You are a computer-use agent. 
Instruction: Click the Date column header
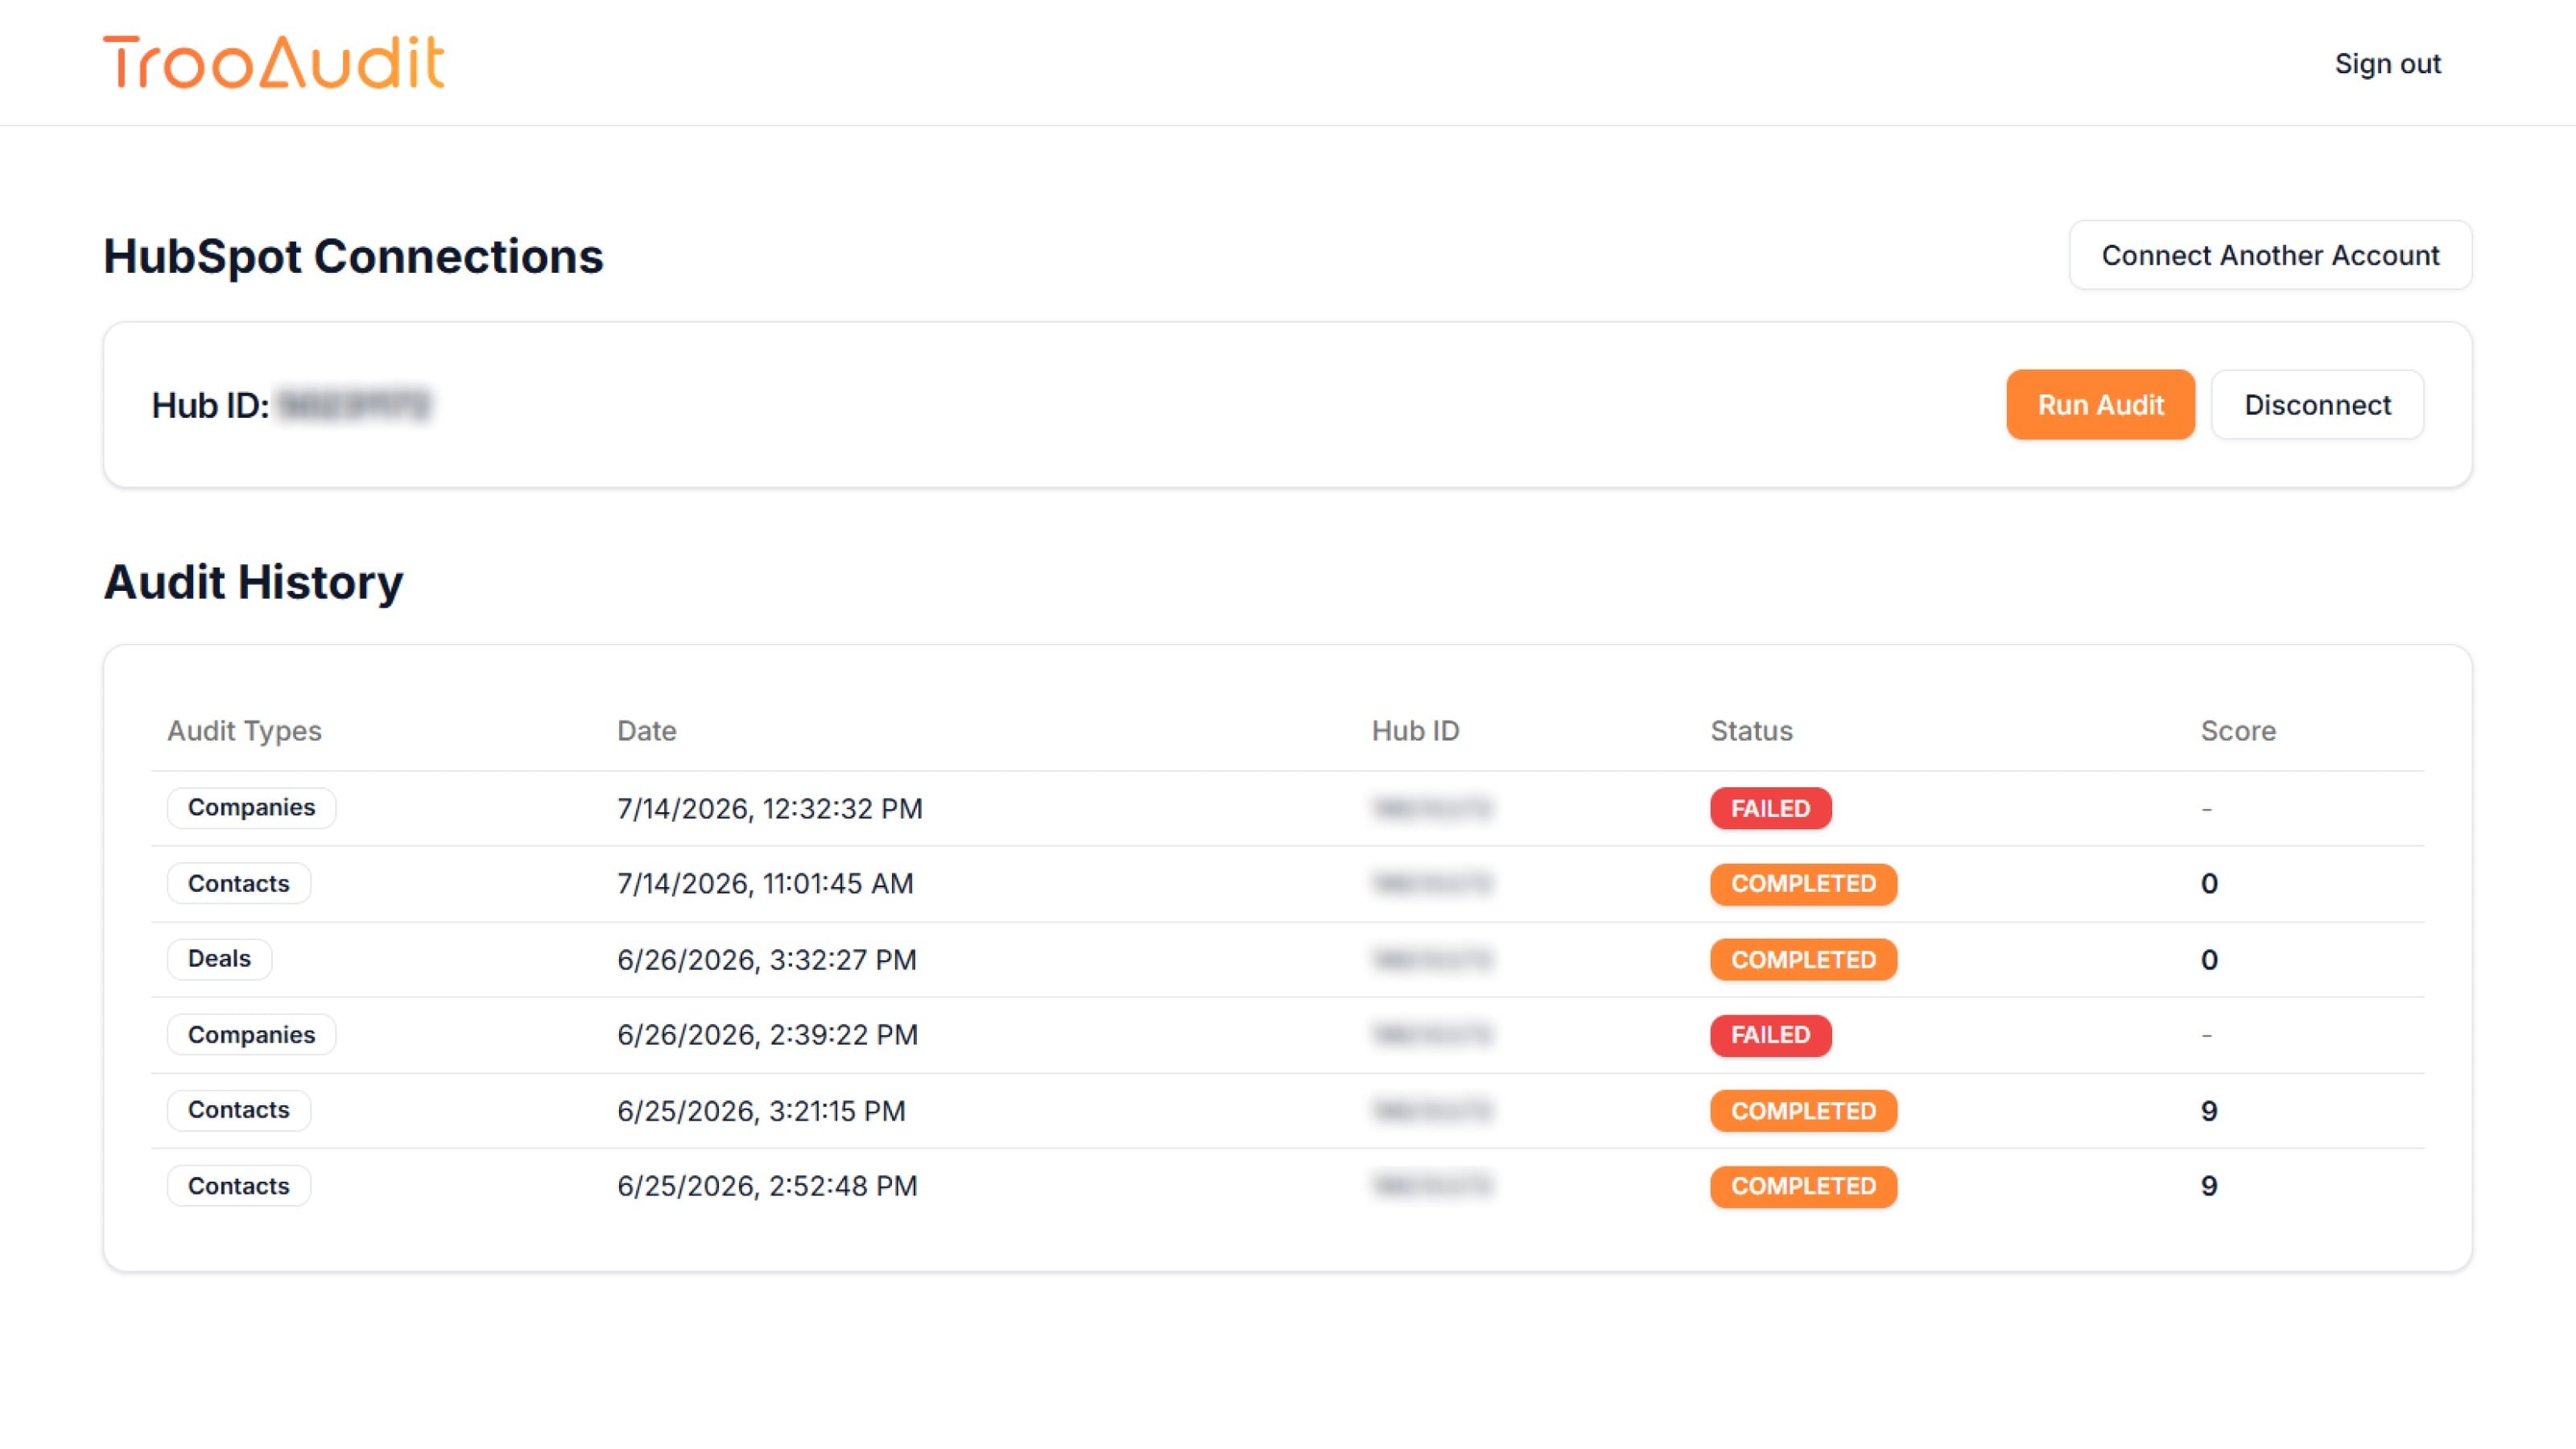[646, 731]
